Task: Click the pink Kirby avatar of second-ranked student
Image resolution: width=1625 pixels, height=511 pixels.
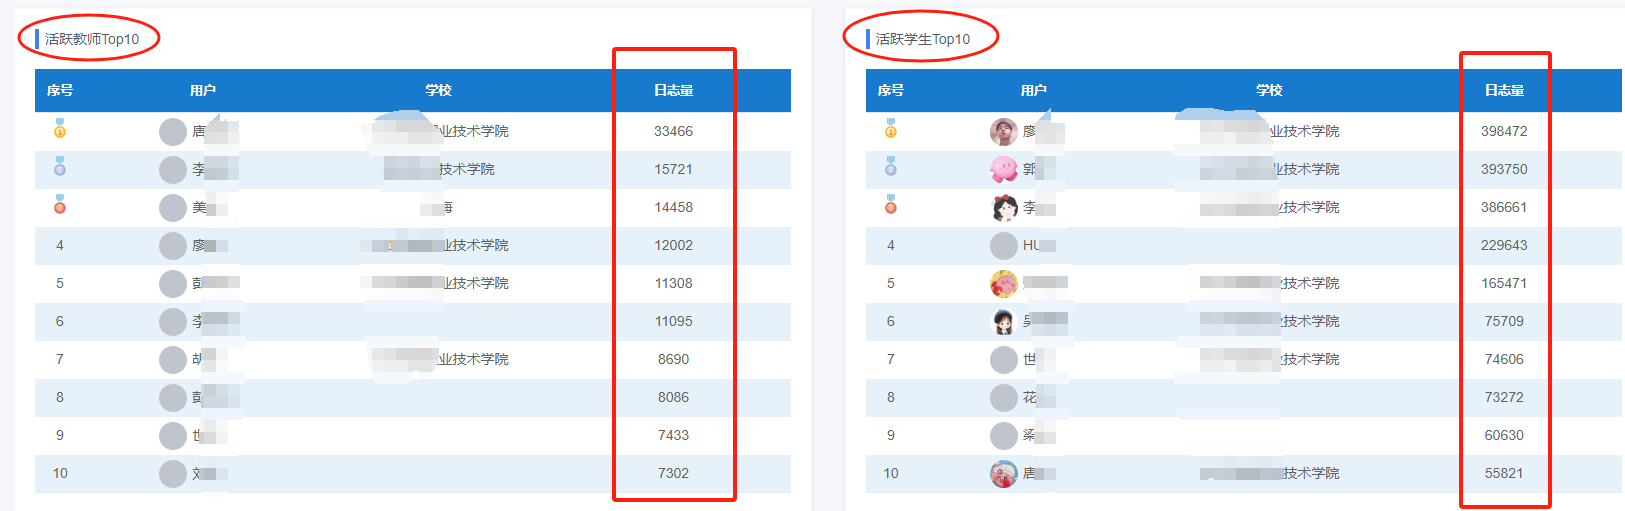Action: [1003, 169]
